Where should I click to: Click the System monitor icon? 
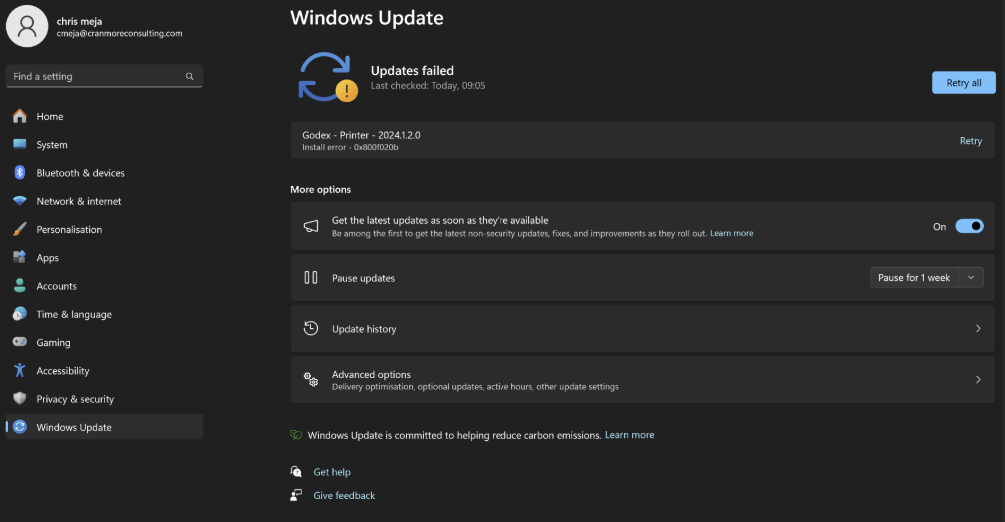click(x=20, y=144)
